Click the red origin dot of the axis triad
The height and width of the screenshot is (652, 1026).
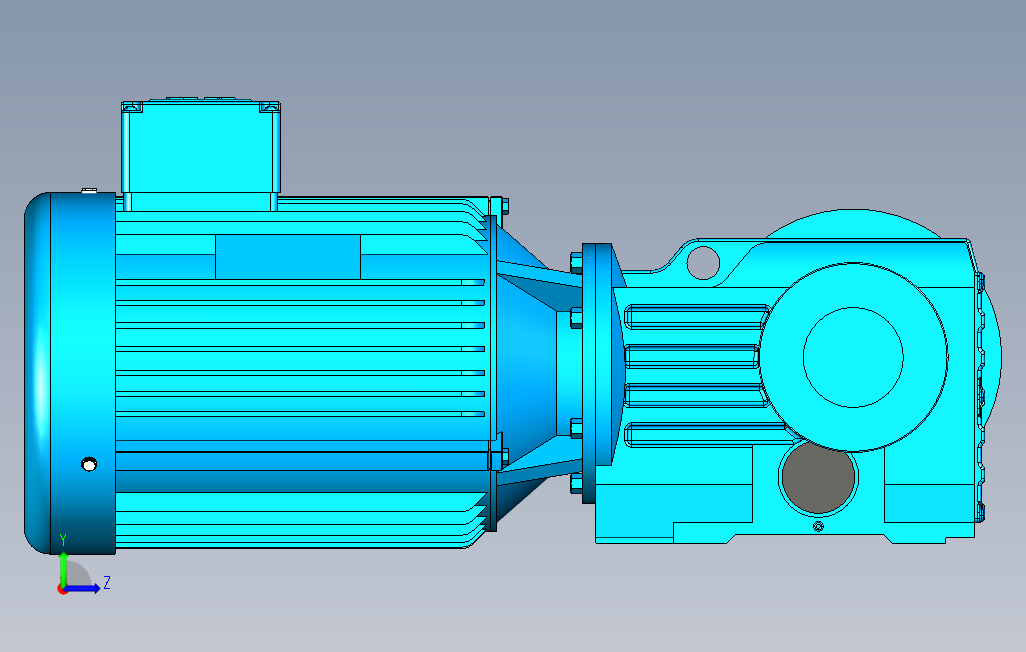[x=62, y=590]
